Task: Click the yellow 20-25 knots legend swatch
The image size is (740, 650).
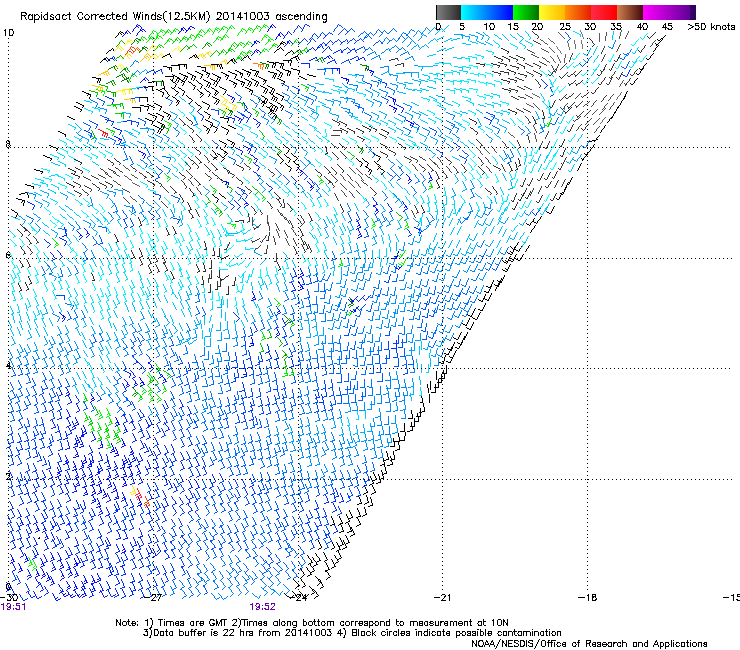Action: [x=552, y=12]
